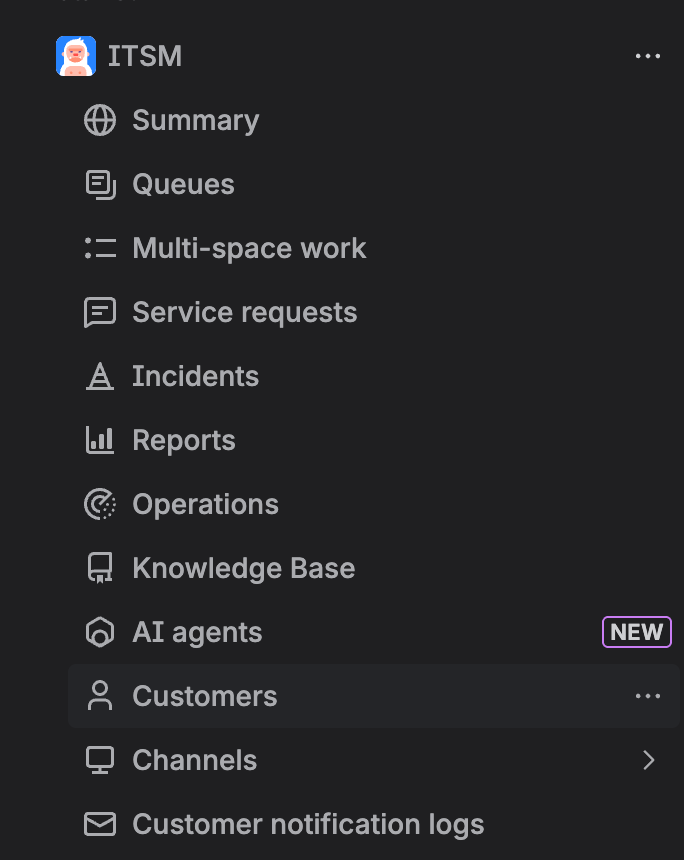The width and height of the screenshot is (684, 860).
Task: Click the Channels monitor icon
Action: (x=100, y=760)
